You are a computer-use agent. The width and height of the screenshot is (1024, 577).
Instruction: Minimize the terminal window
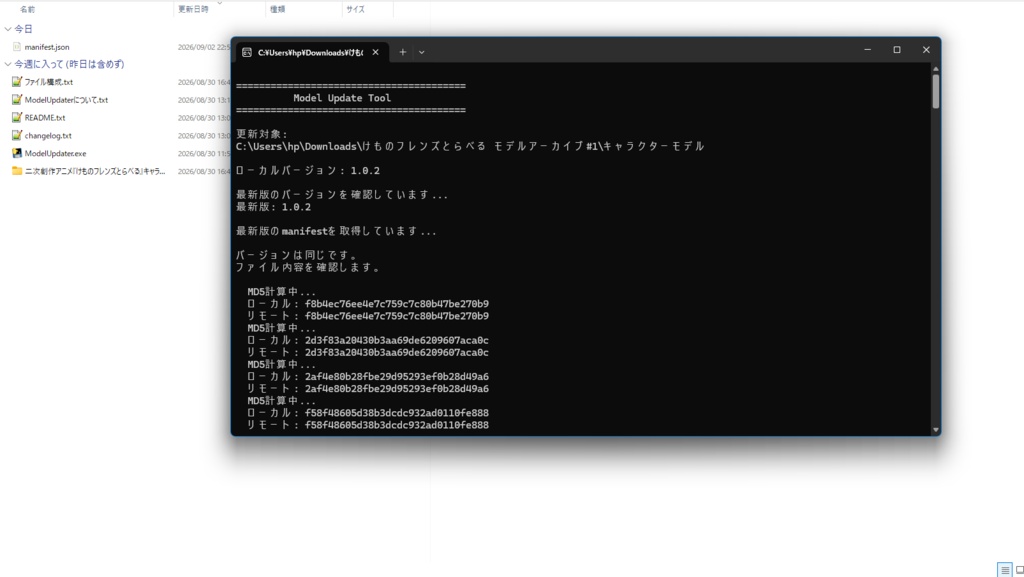click(867, 50)
